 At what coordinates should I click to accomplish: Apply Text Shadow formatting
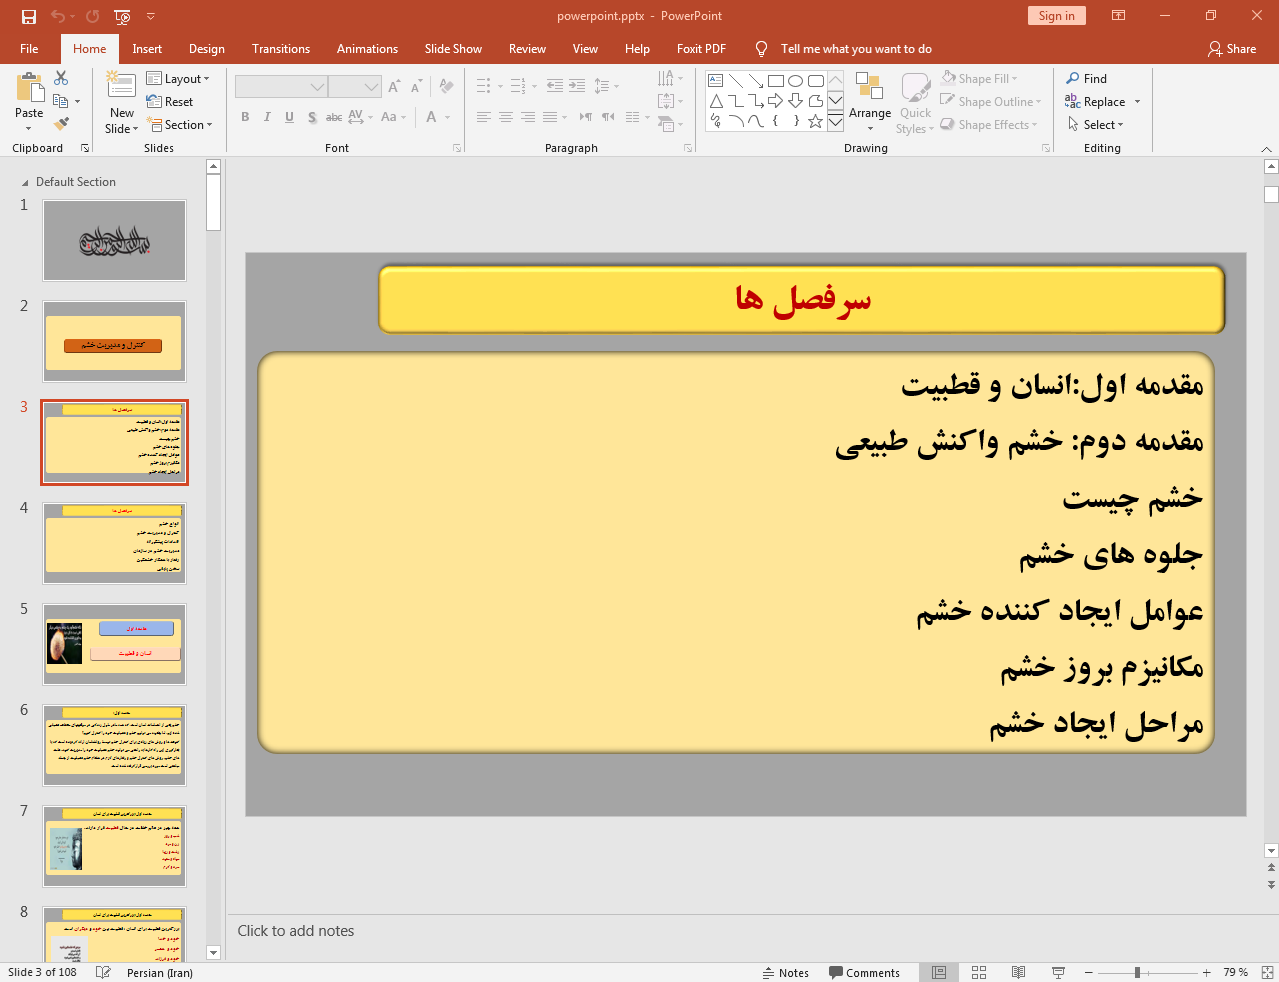click(312, 117)
